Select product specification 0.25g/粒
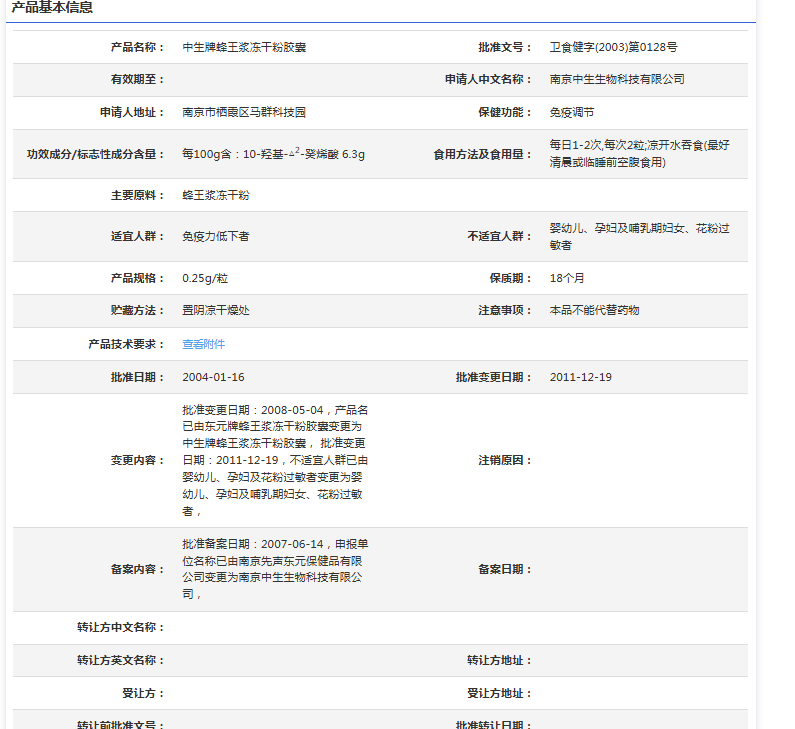Viewport: 795px width, 729px height. [205, 278]
